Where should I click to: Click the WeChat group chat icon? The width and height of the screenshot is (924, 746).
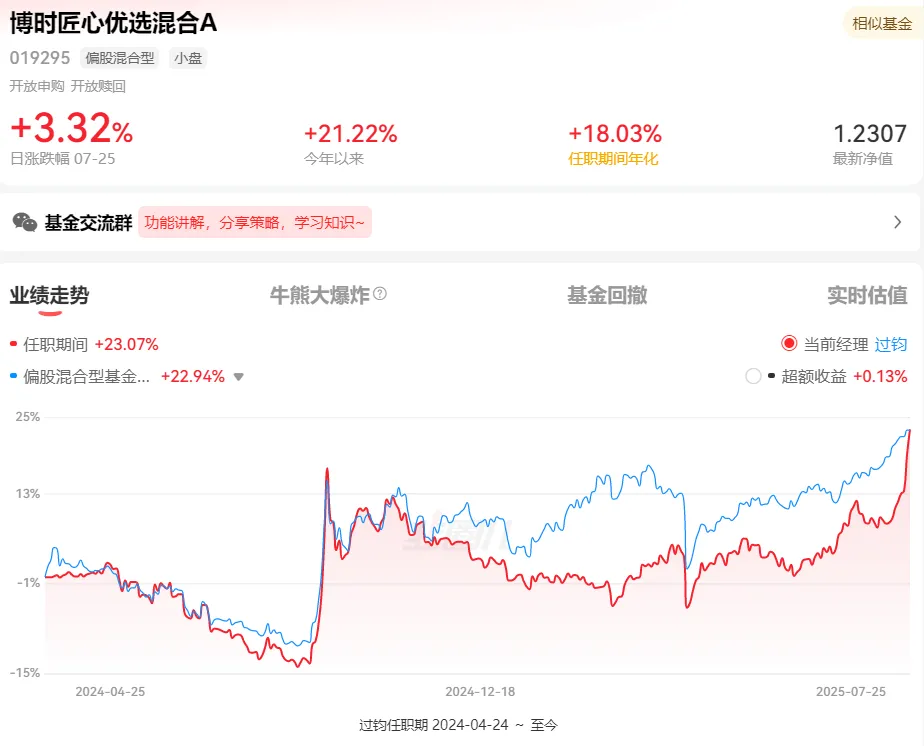click(x=25, y=222)
